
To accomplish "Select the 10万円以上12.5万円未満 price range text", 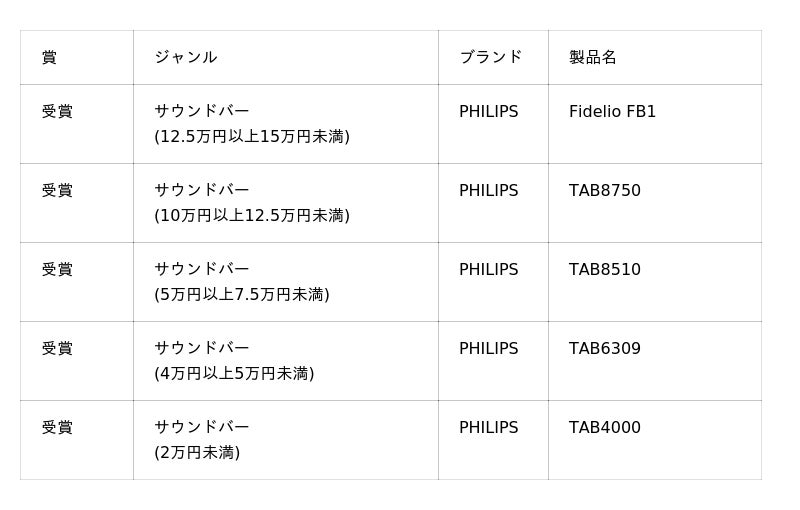I will (x=252, y=215).
